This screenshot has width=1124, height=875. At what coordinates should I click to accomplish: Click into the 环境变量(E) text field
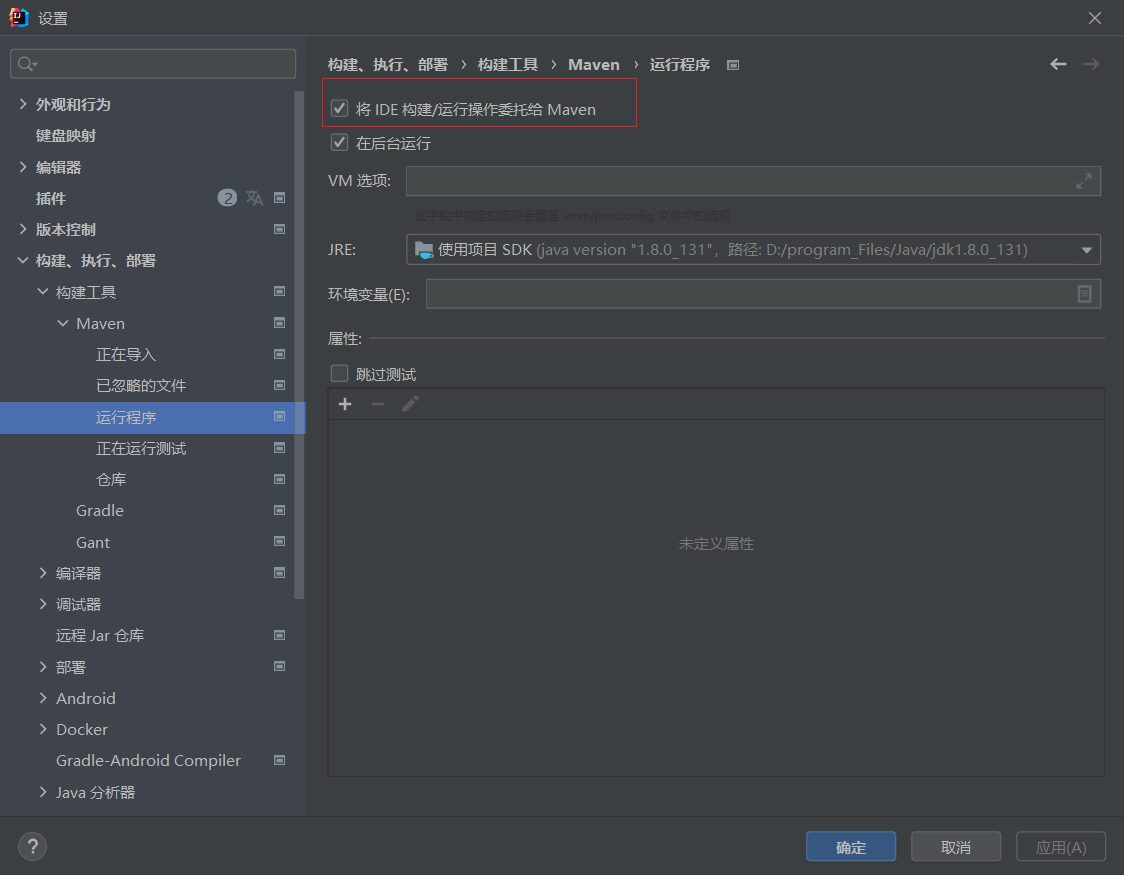(763, 294)
